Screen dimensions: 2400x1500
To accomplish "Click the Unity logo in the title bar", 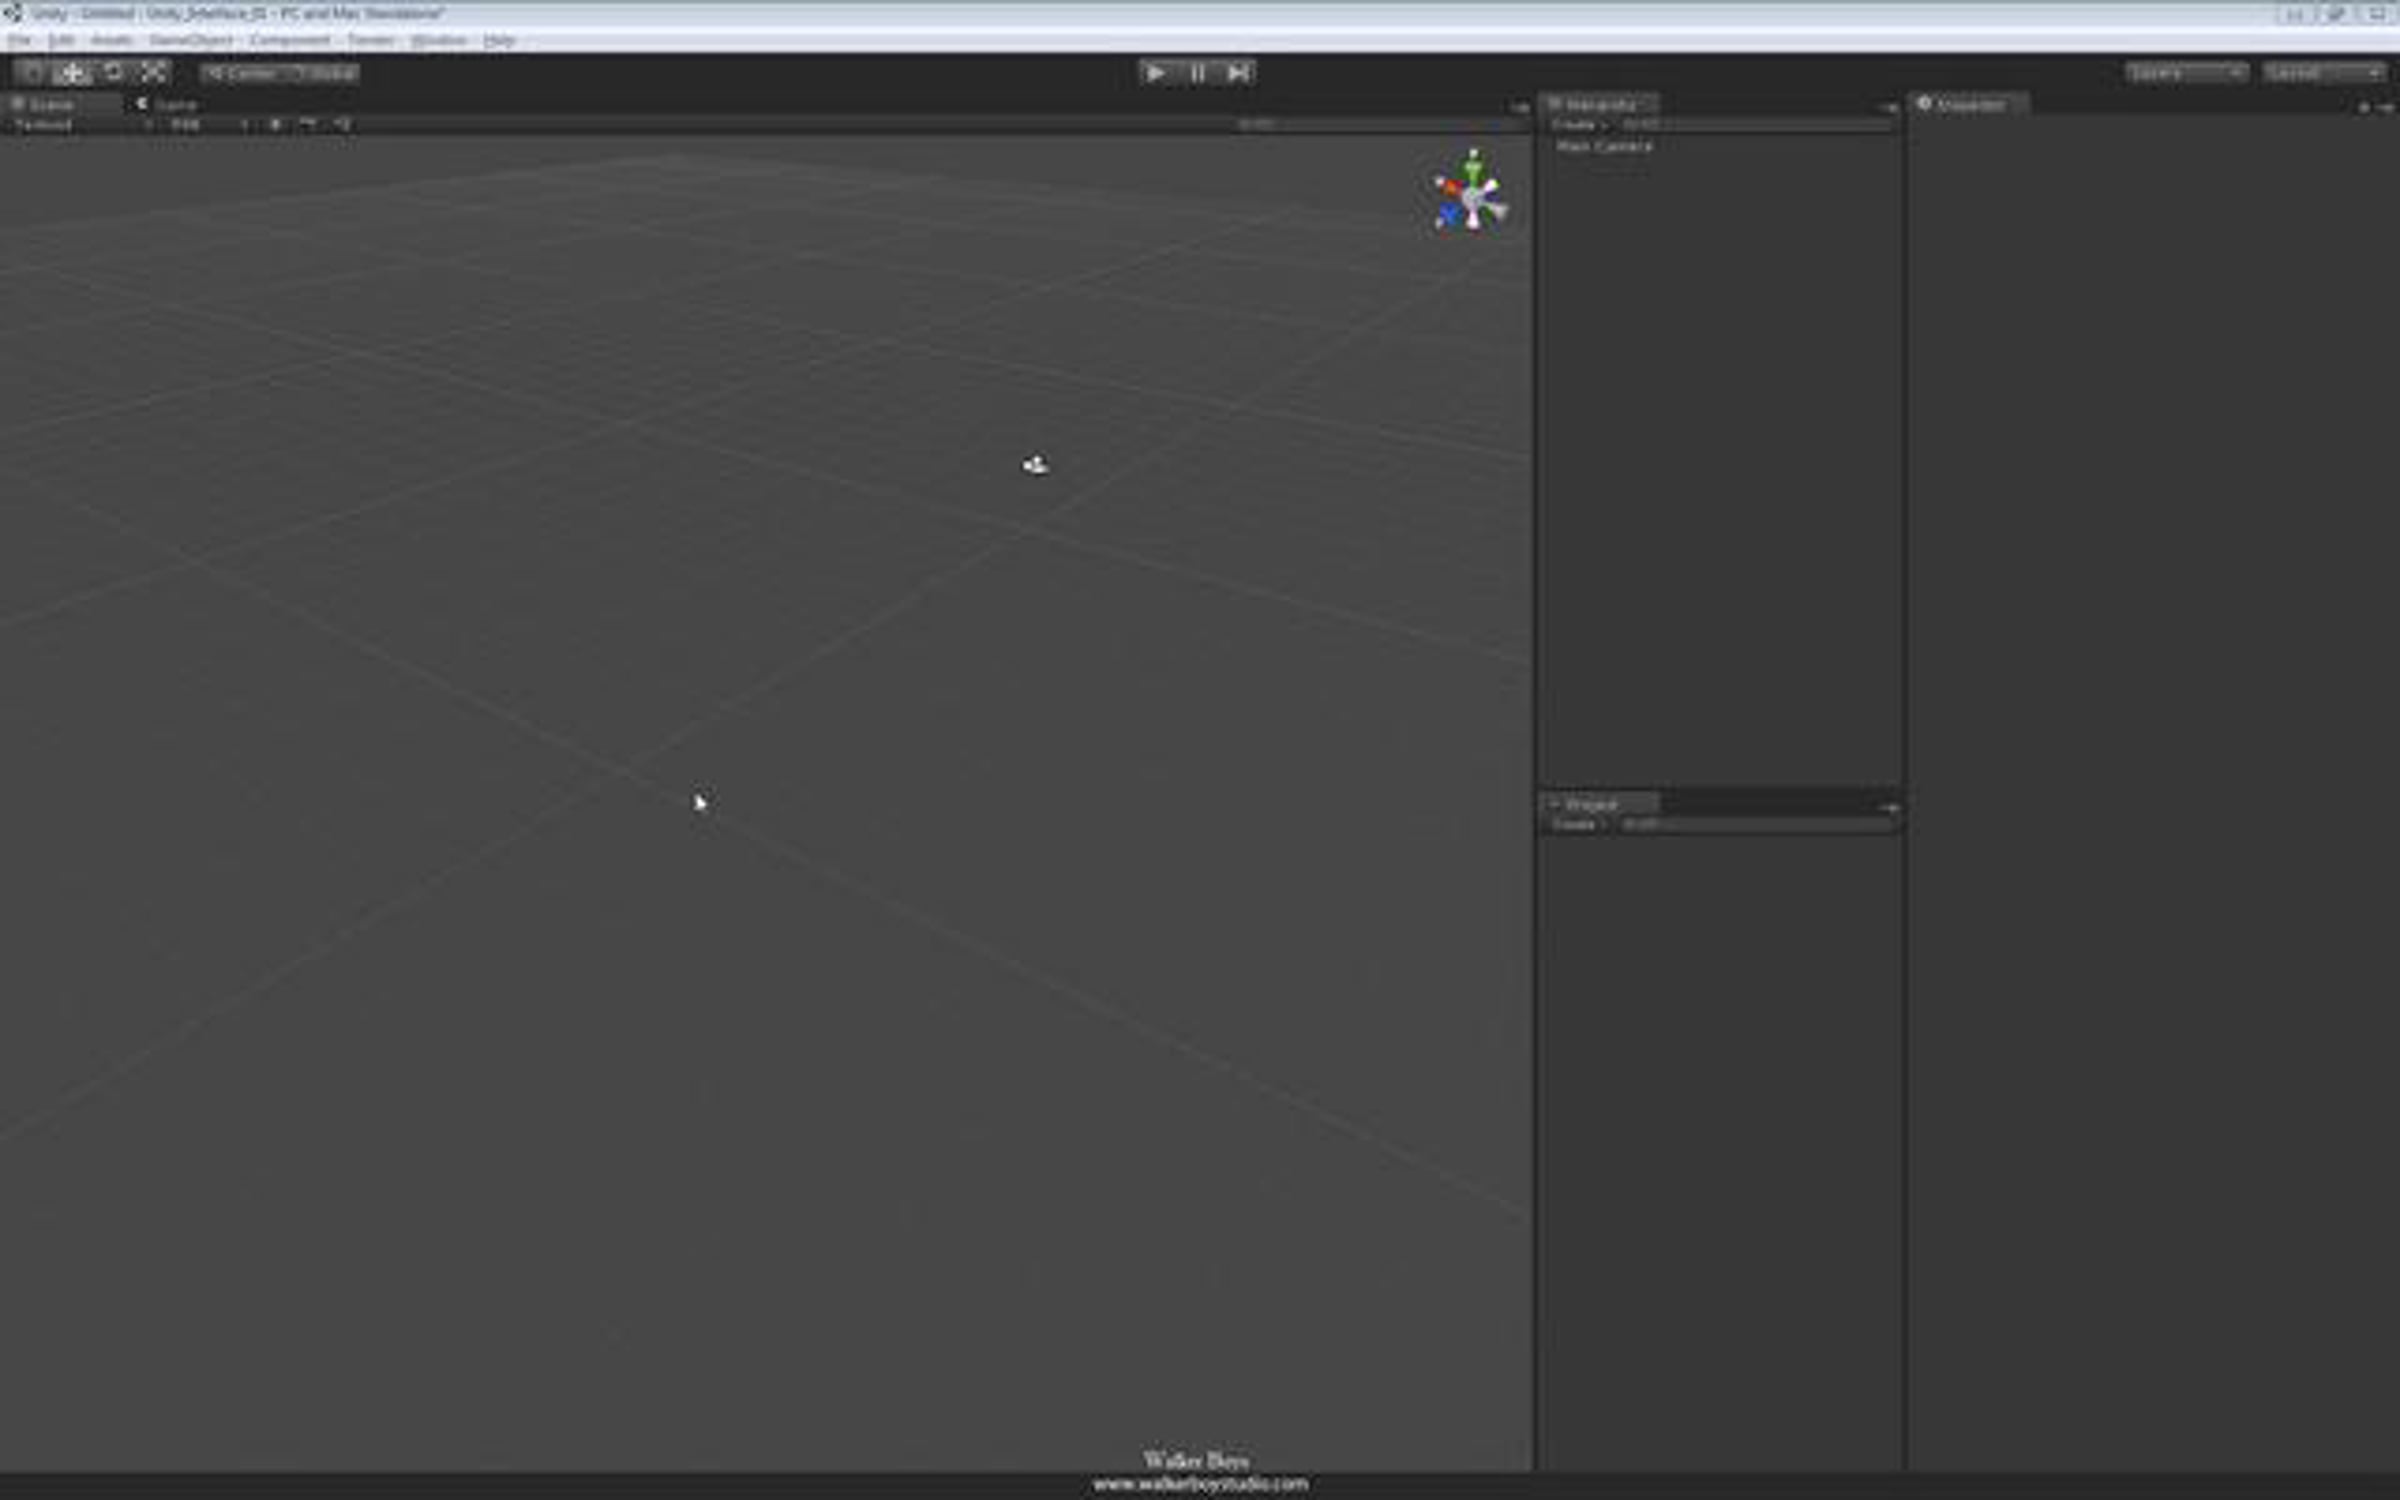I will tap(13, 13).
